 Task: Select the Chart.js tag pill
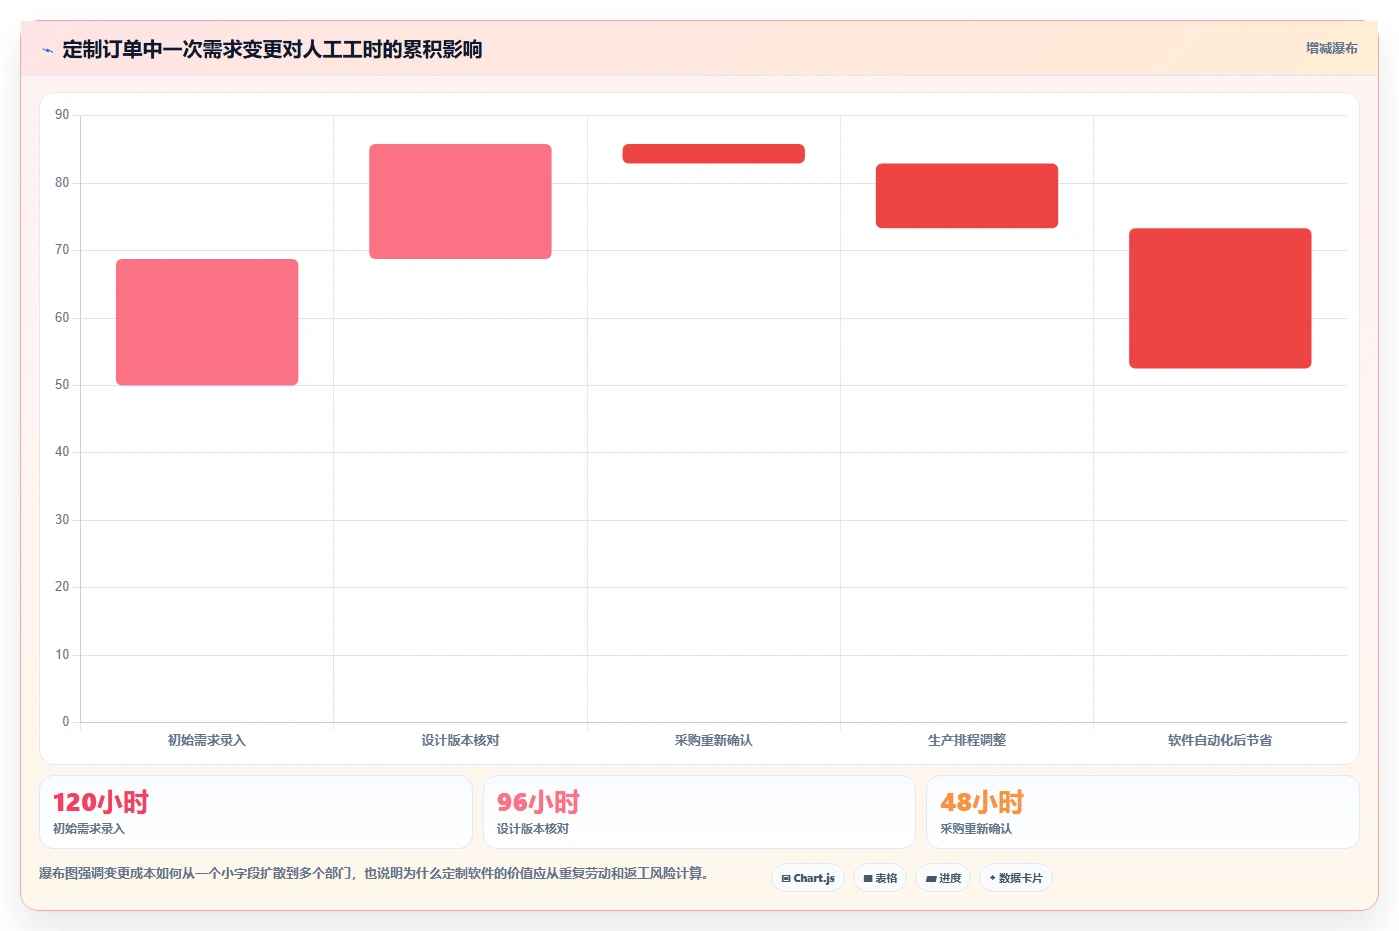[x=808, y=878]
